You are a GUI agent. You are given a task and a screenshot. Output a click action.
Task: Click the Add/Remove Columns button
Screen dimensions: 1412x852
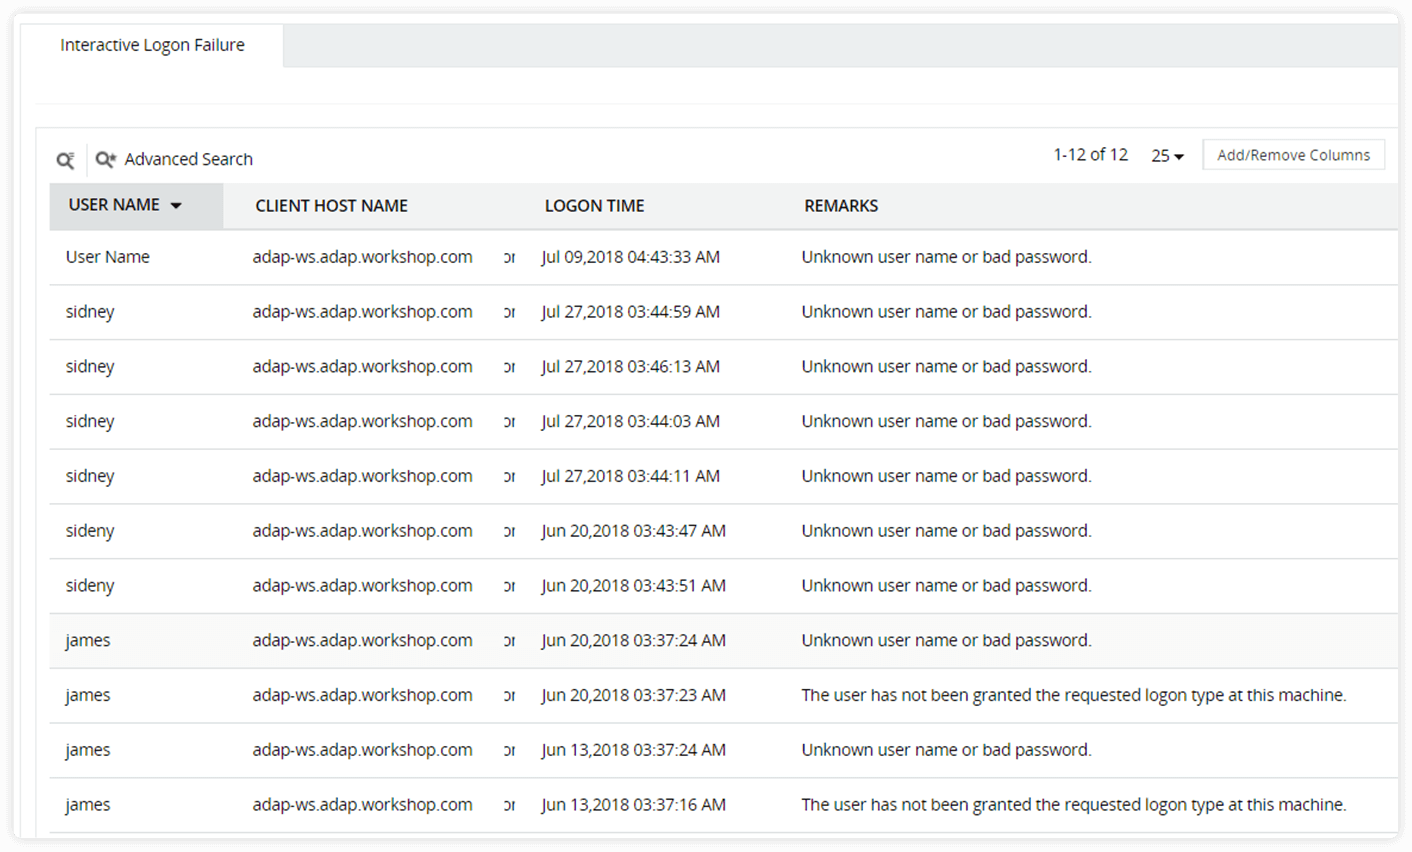click(1293, 155)
